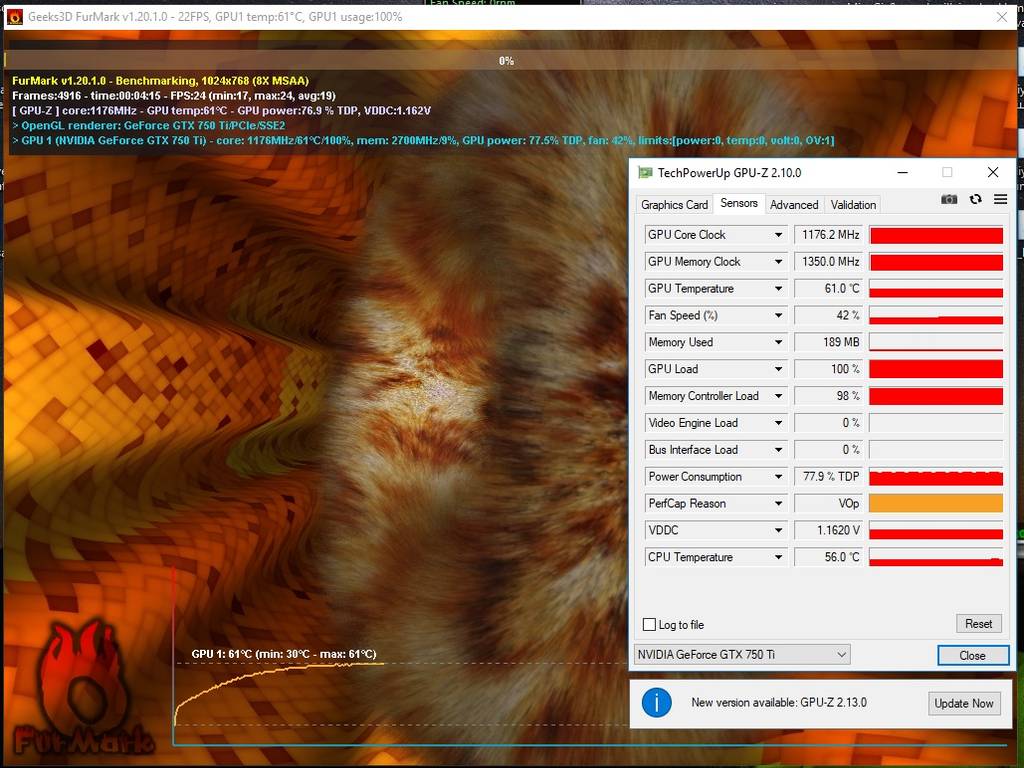Click the GPU Temperature graph bar
This screenshot has height=768, width=1024.
click(x=936, y=289)
